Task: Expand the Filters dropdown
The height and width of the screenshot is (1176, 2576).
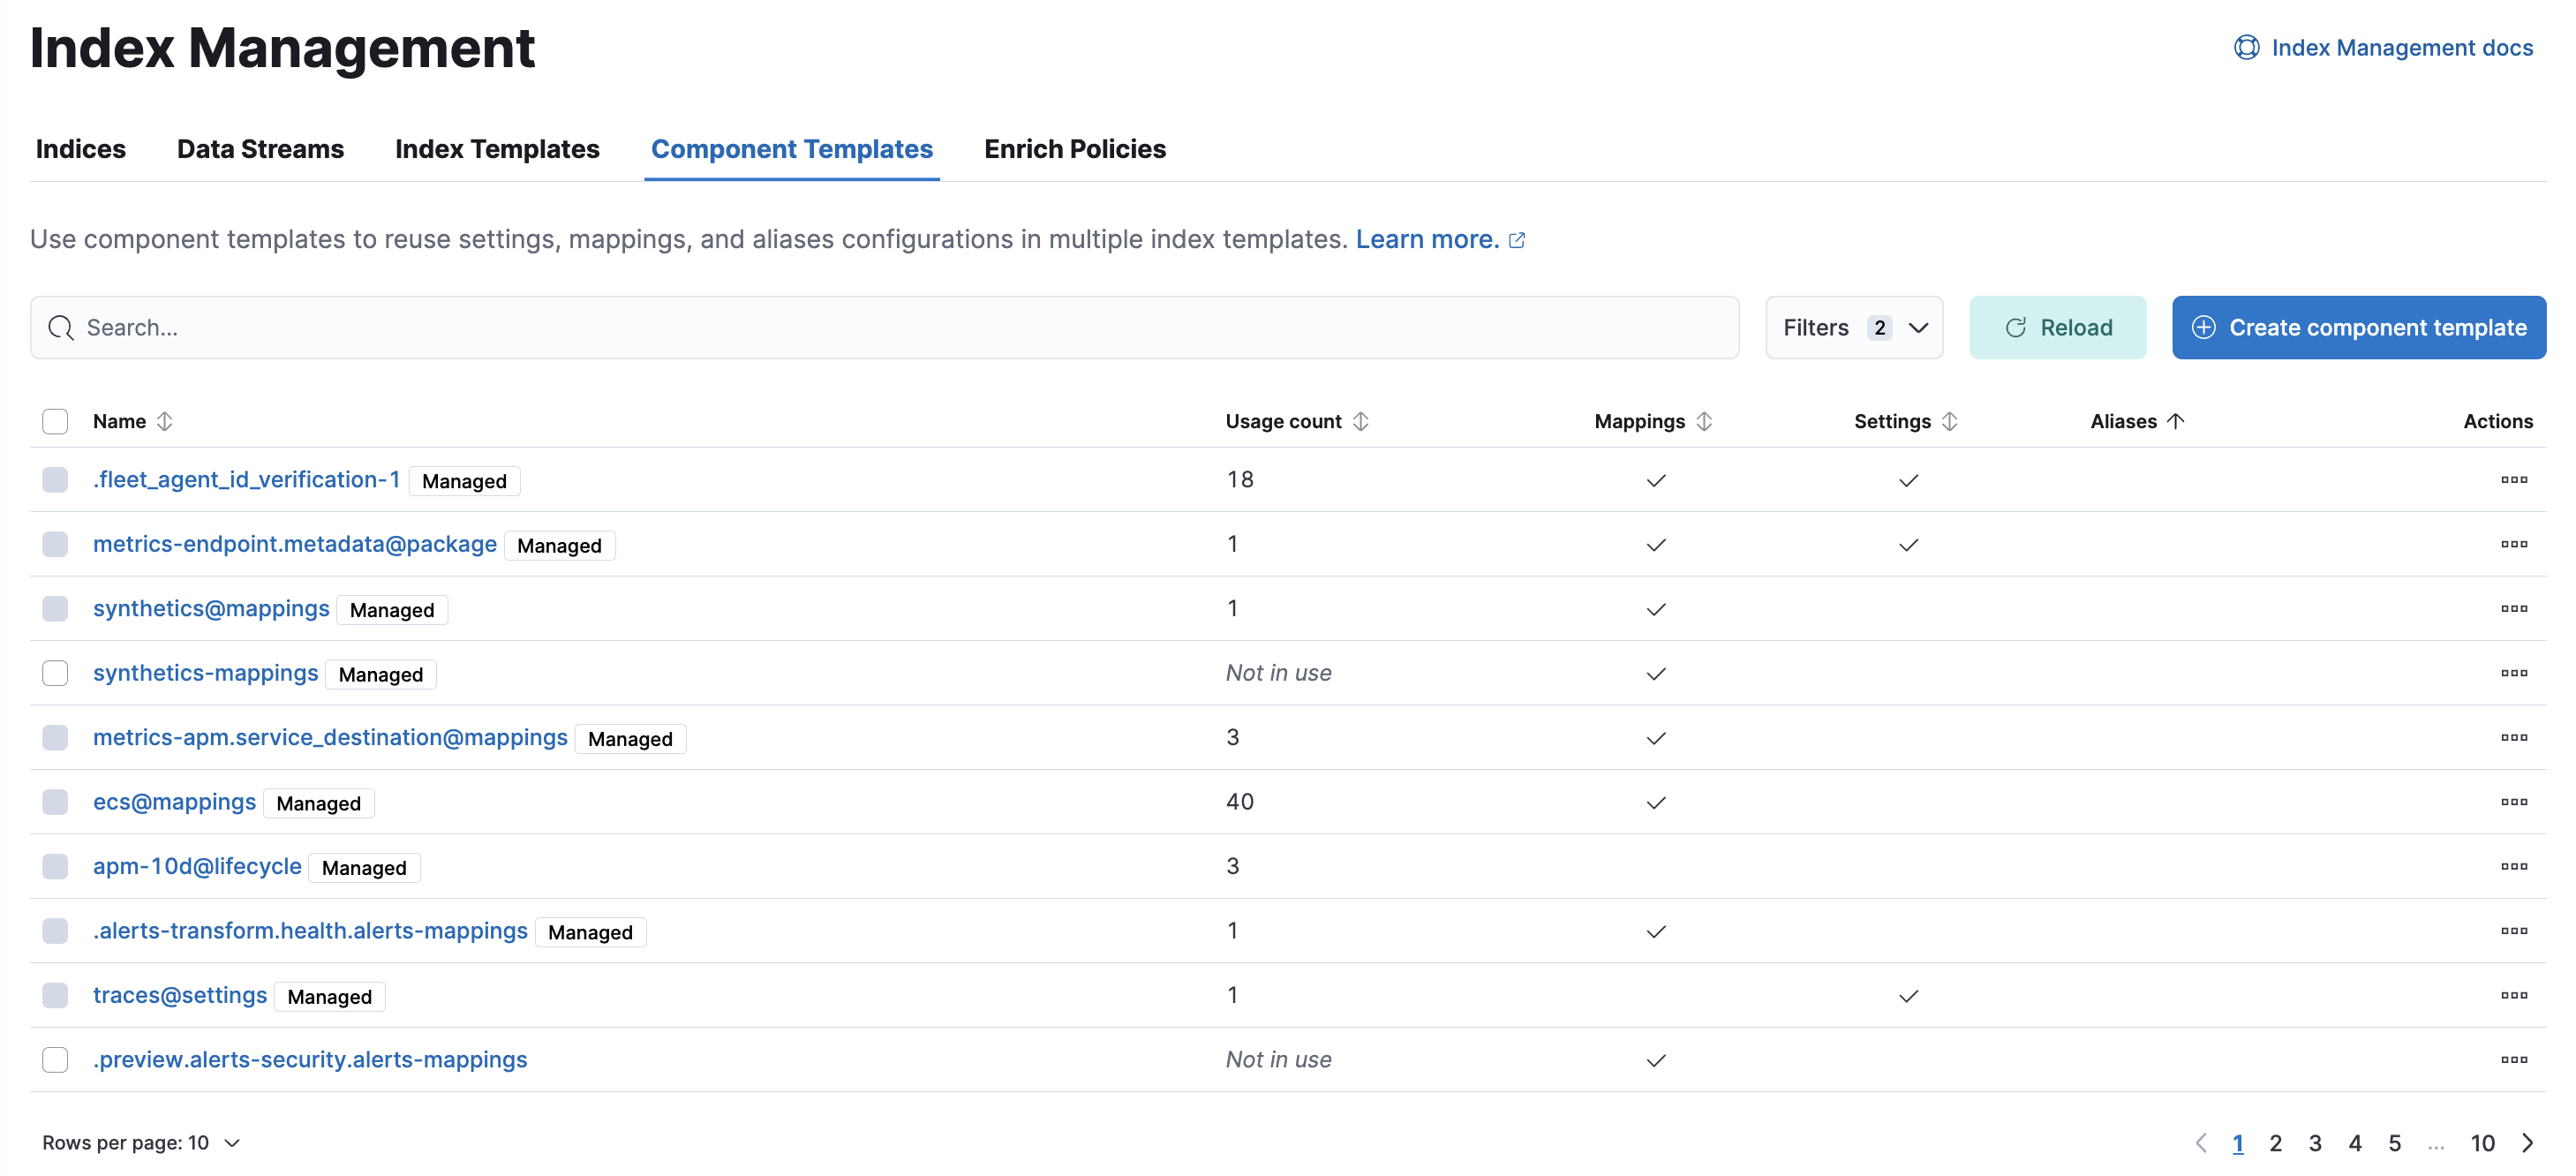Action: pos(1854,327)
